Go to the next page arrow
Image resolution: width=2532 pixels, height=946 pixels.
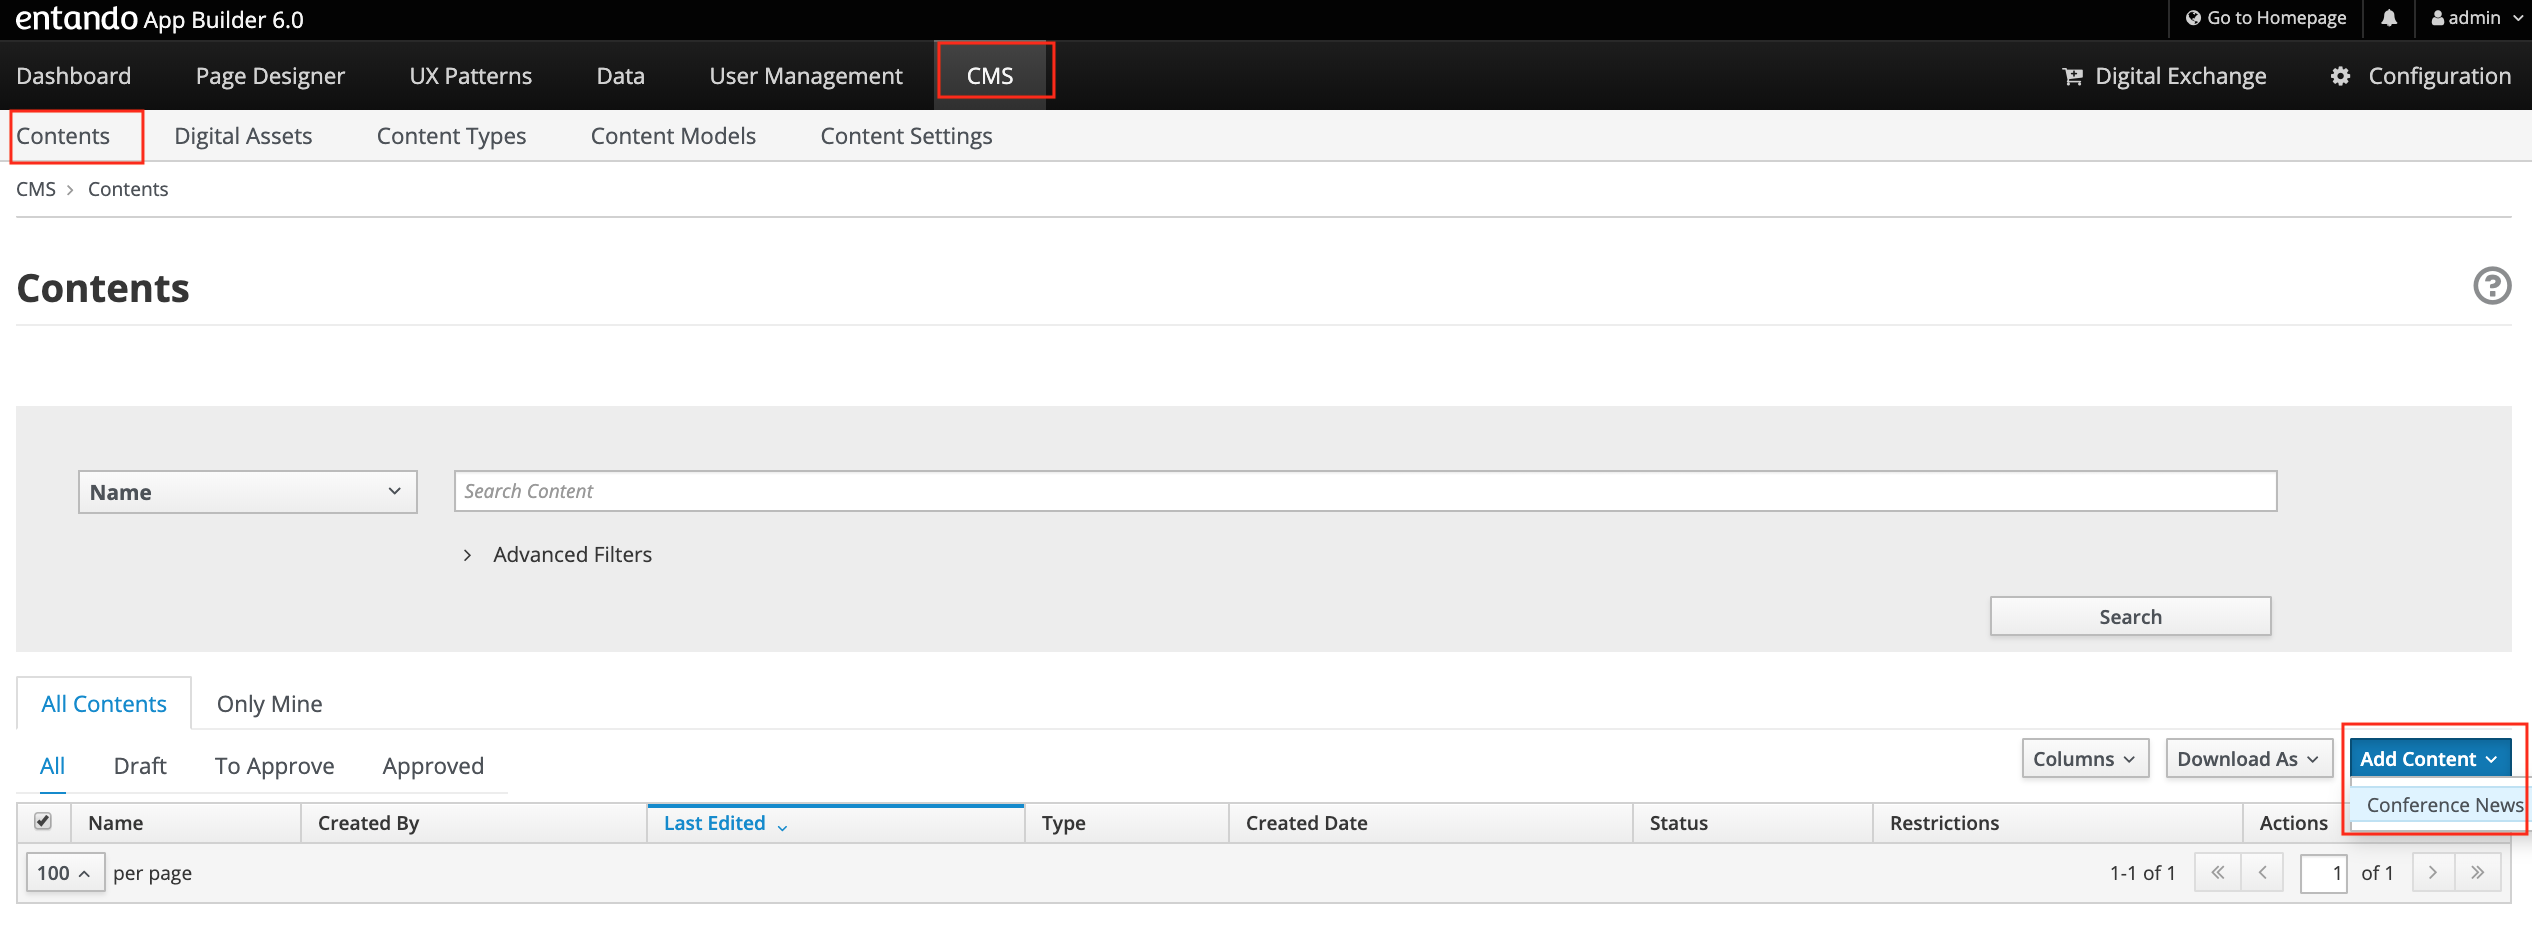point(2433,872)
